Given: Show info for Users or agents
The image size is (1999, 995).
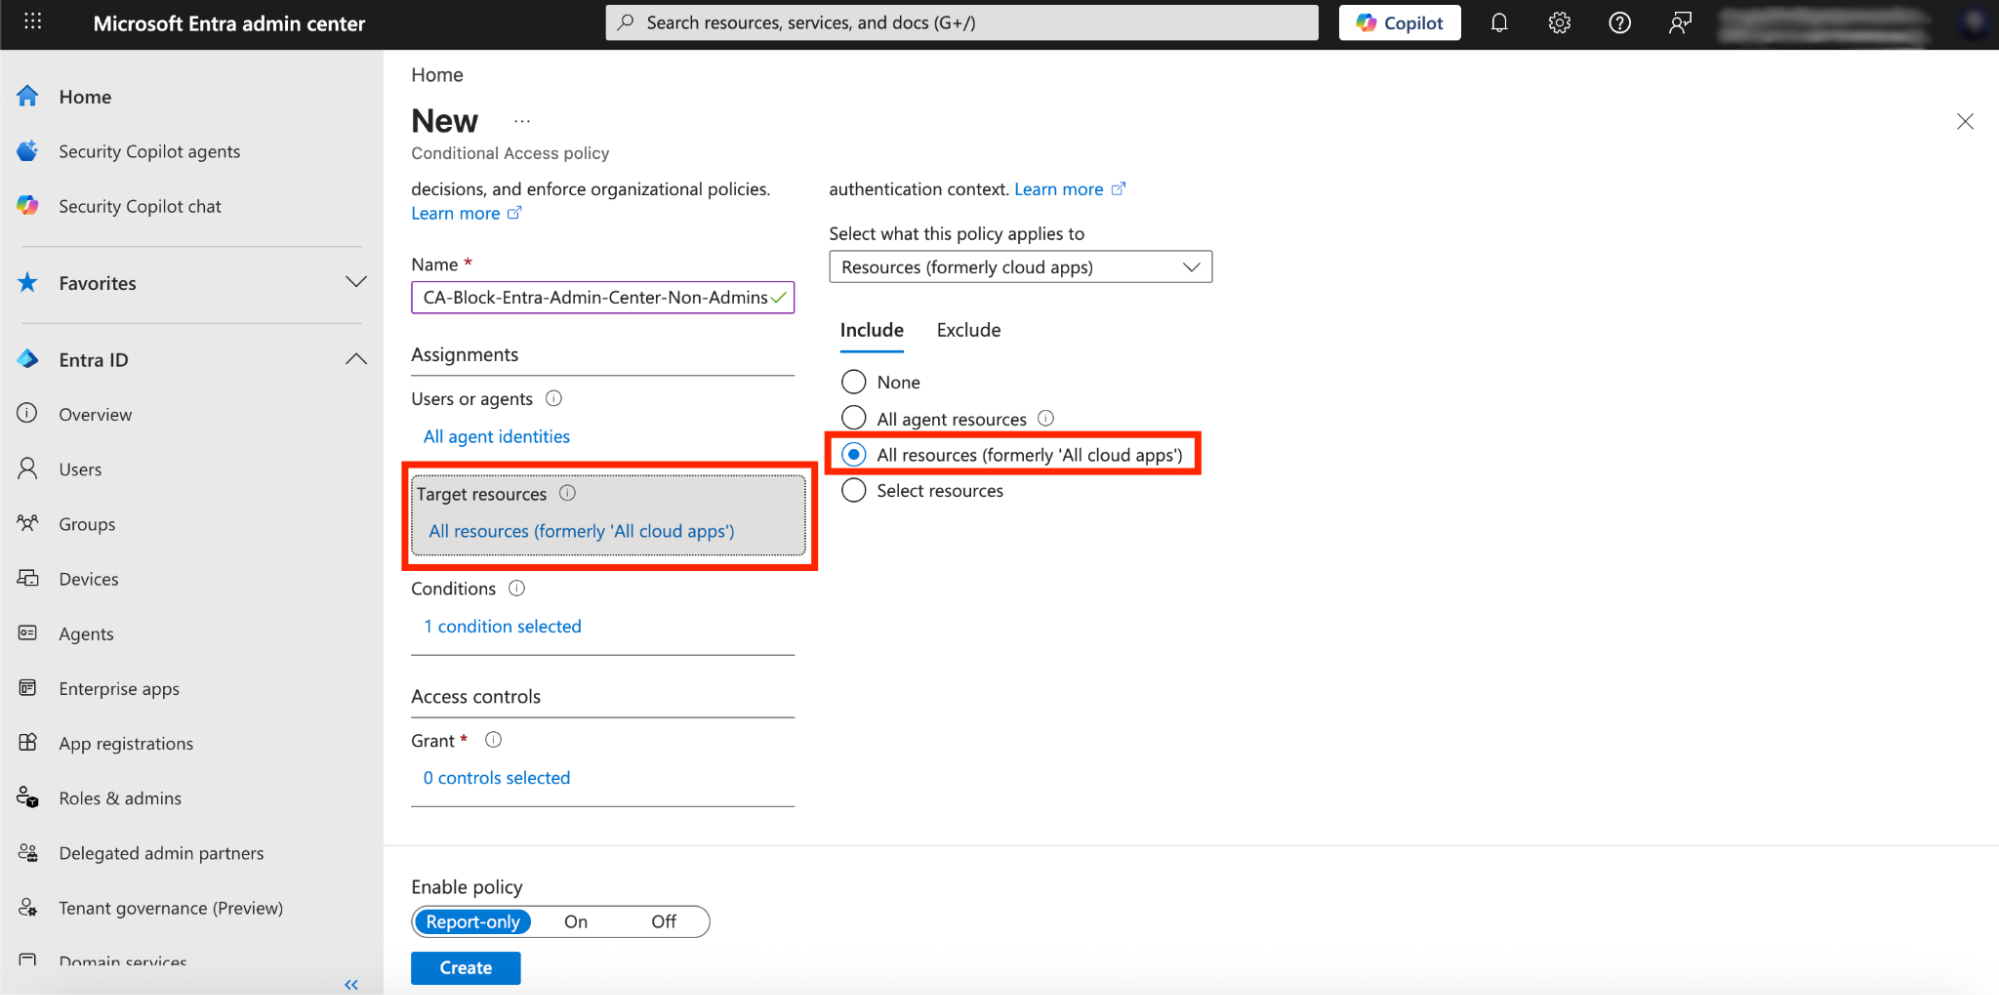Looking at the screenshot, I should click(x=554, y=398).
